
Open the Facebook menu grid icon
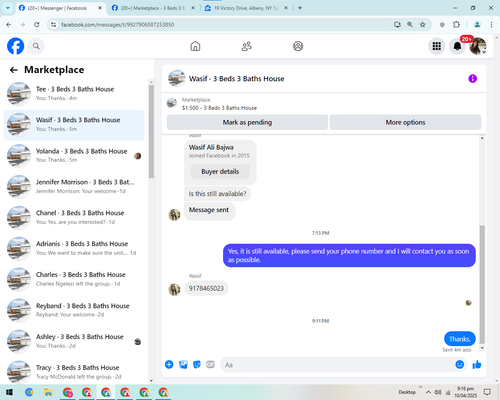437,46
